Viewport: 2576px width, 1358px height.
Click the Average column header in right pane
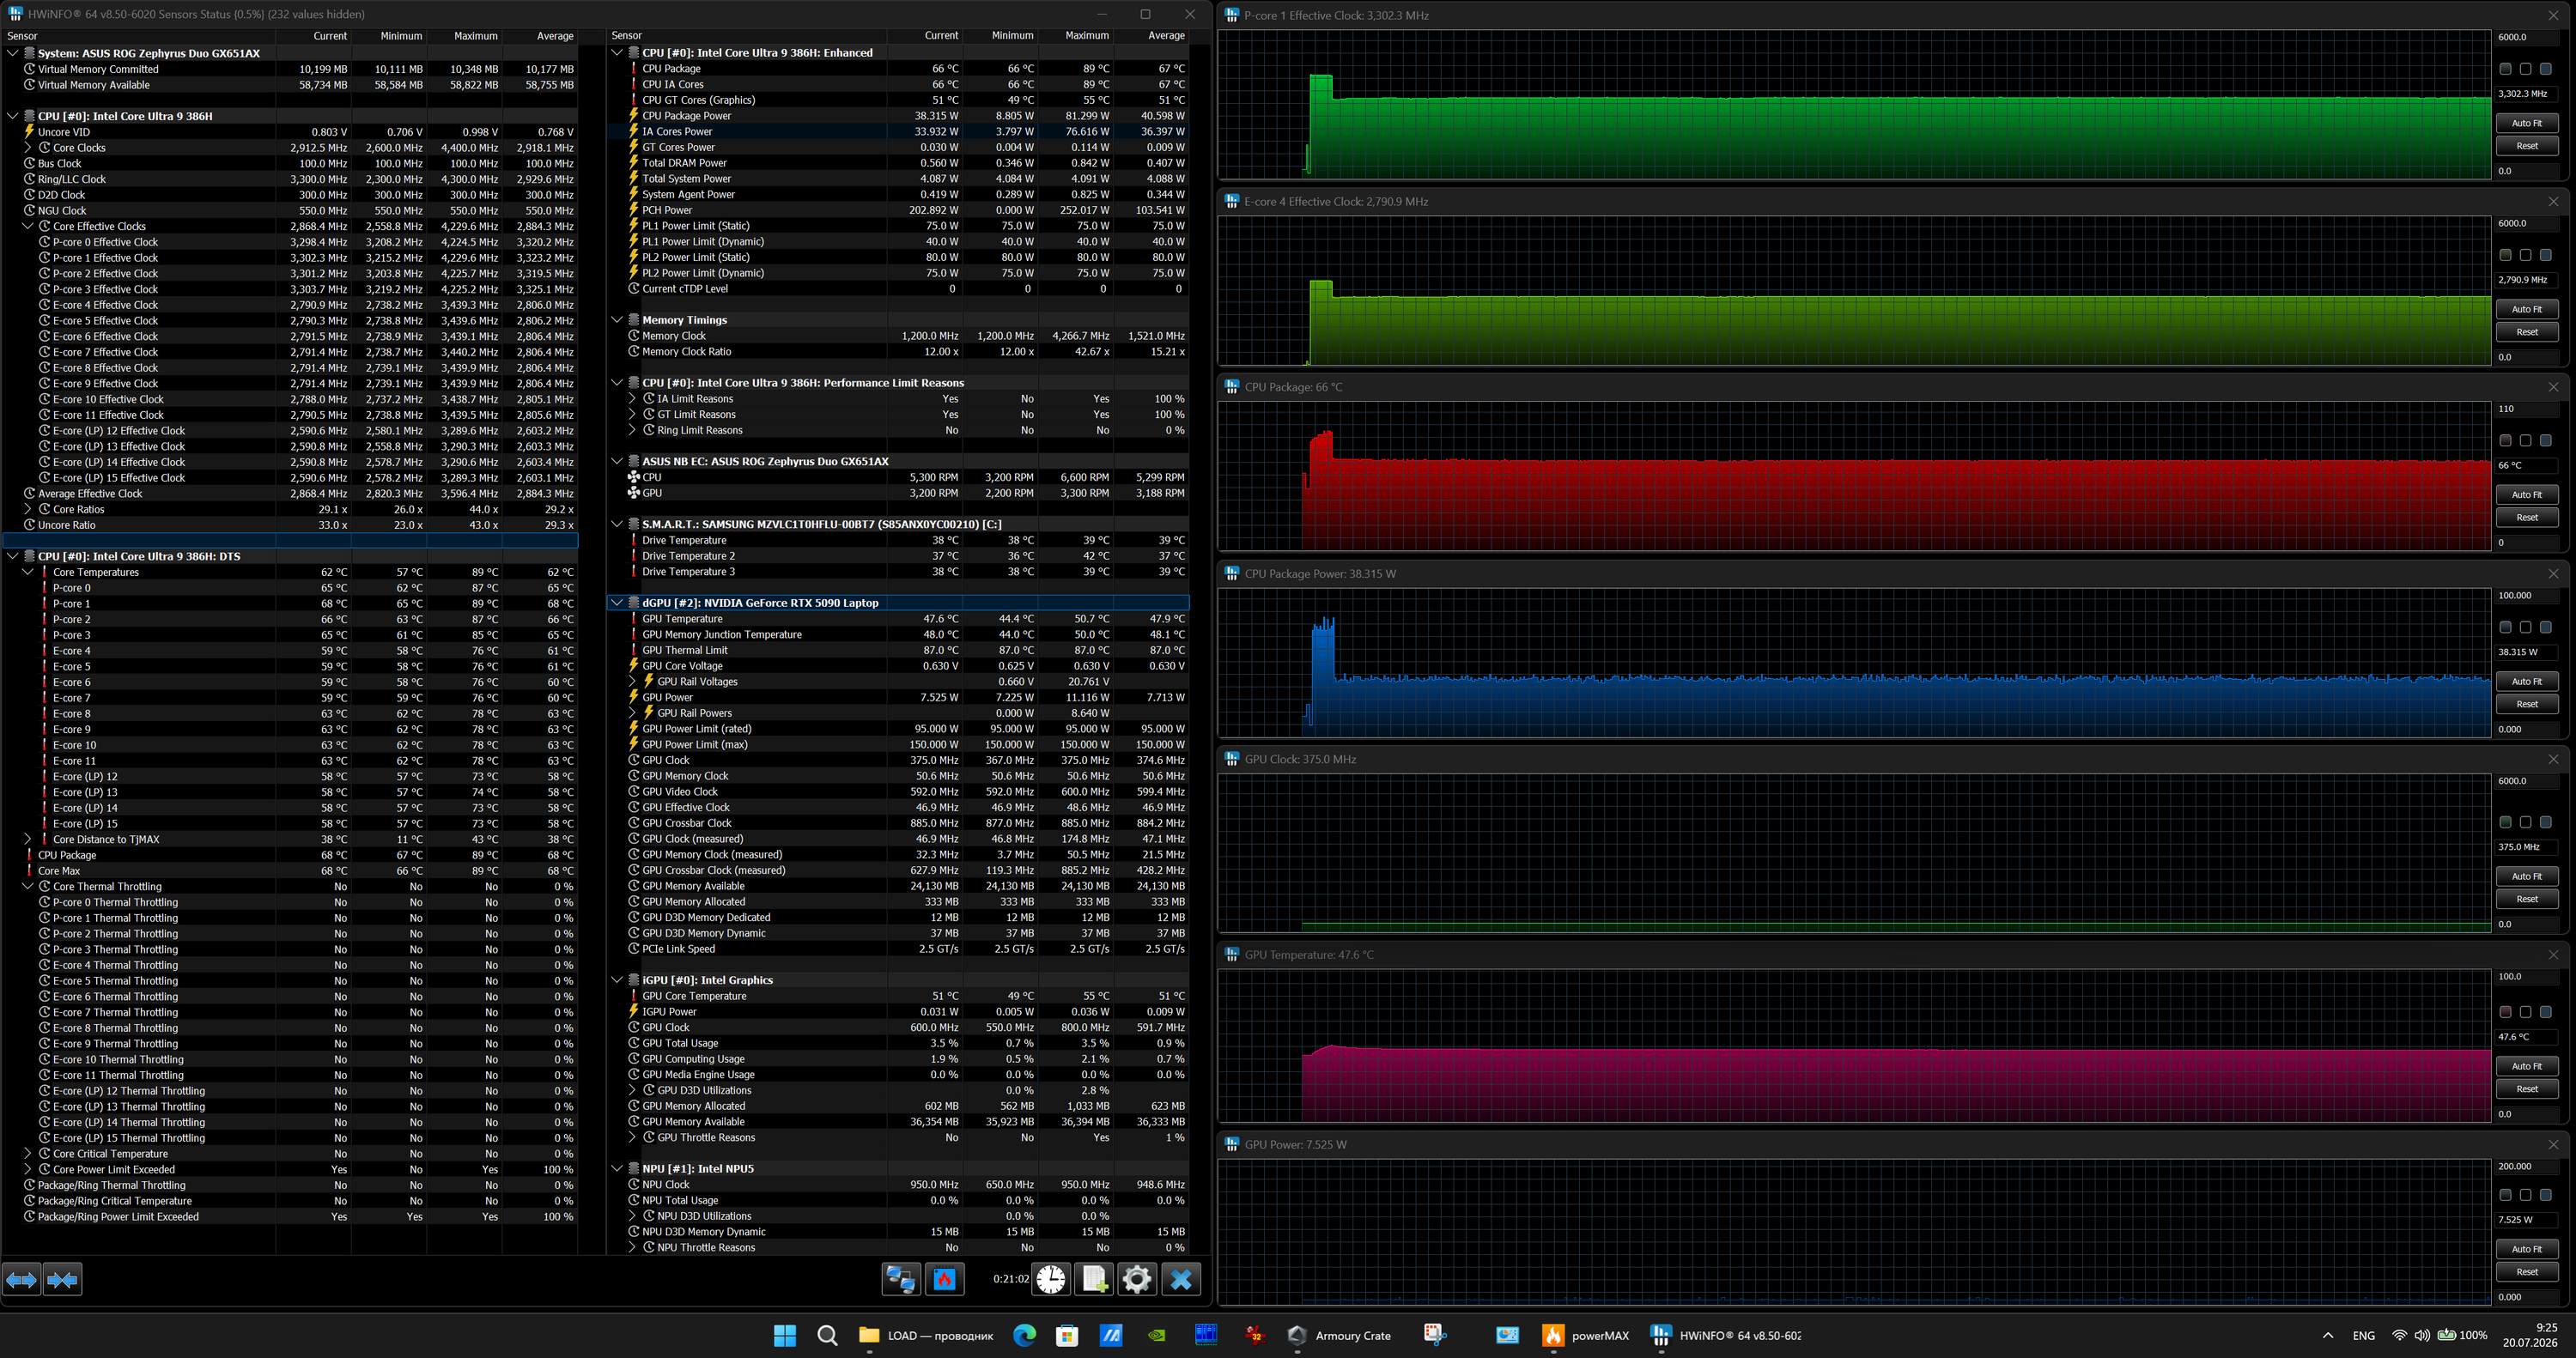[1152, 36]
